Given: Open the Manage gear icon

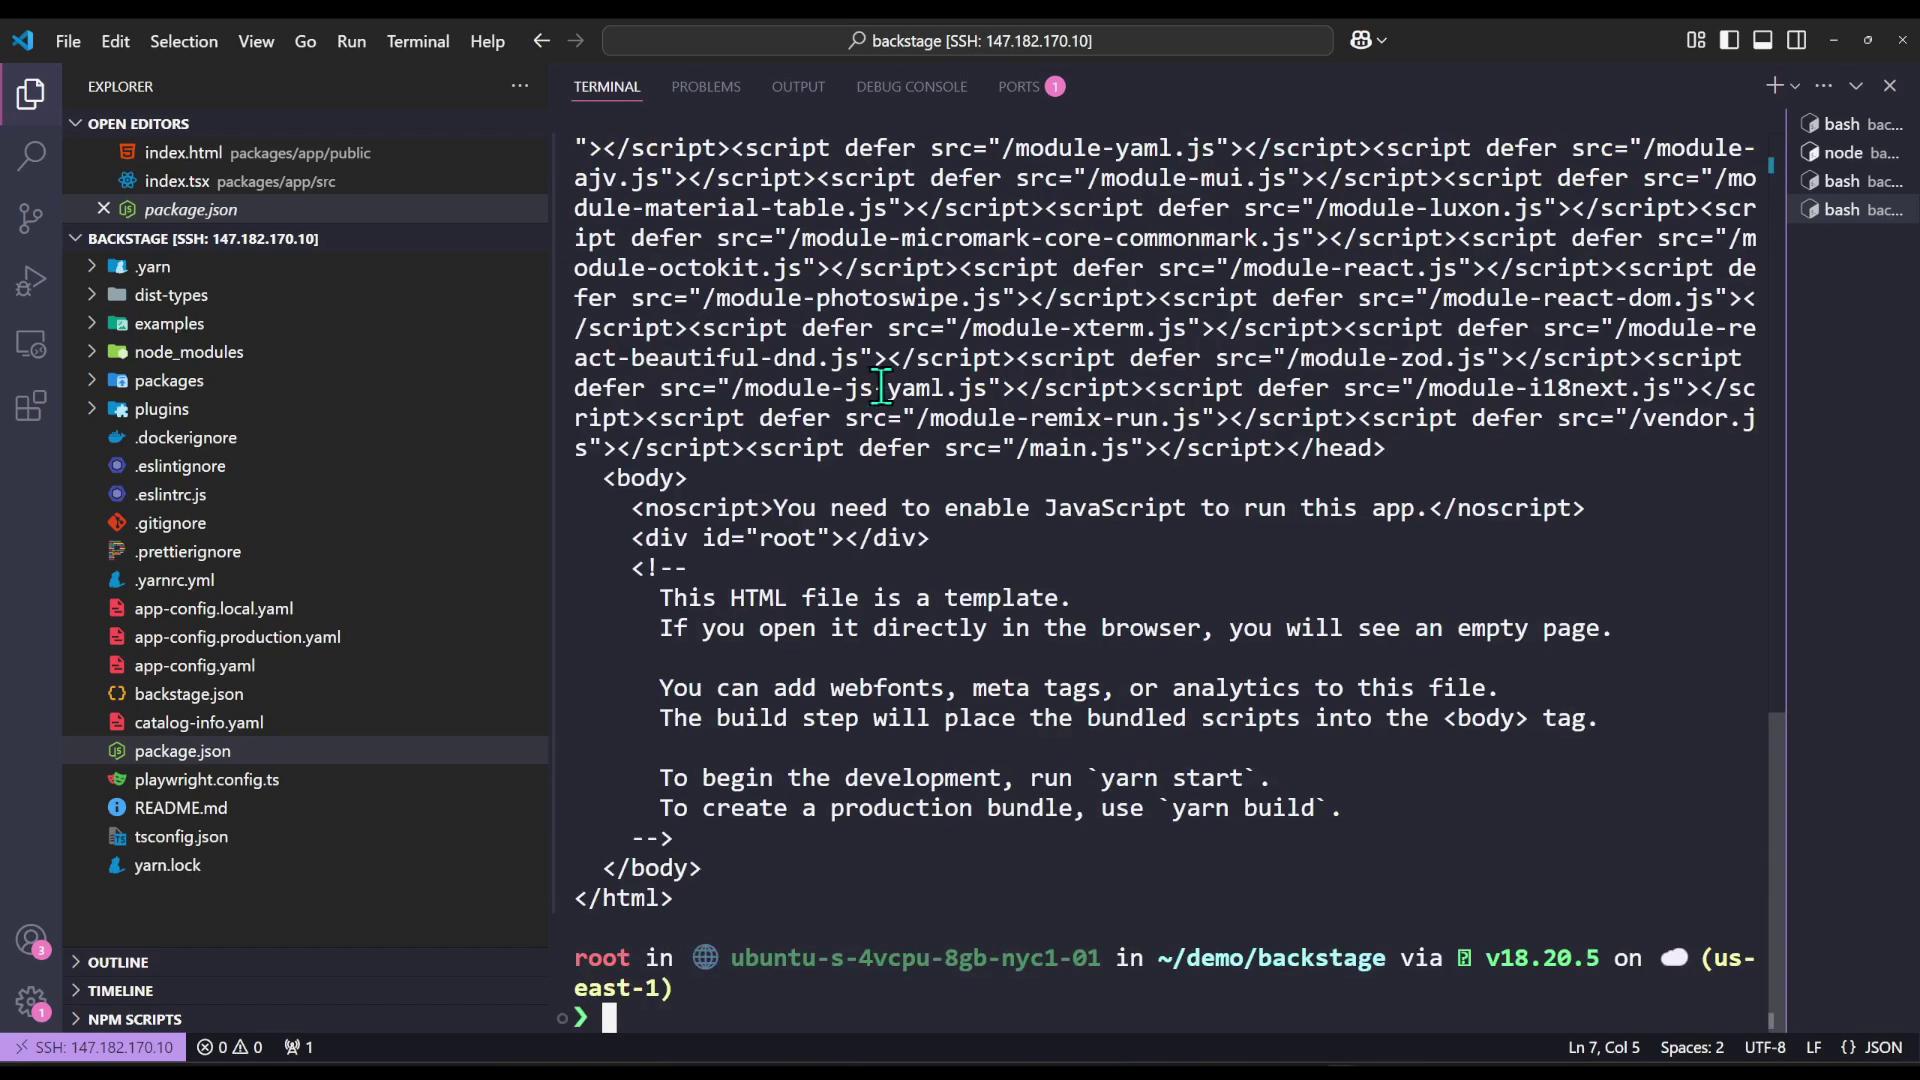Looking at the screenshot, I should pyautogui.click(x=31, y=1001).
